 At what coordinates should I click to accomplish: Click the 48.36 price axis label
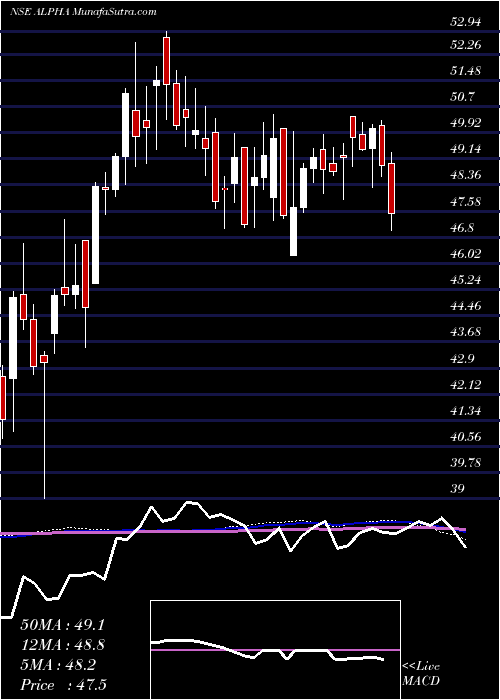click(465, 175)
